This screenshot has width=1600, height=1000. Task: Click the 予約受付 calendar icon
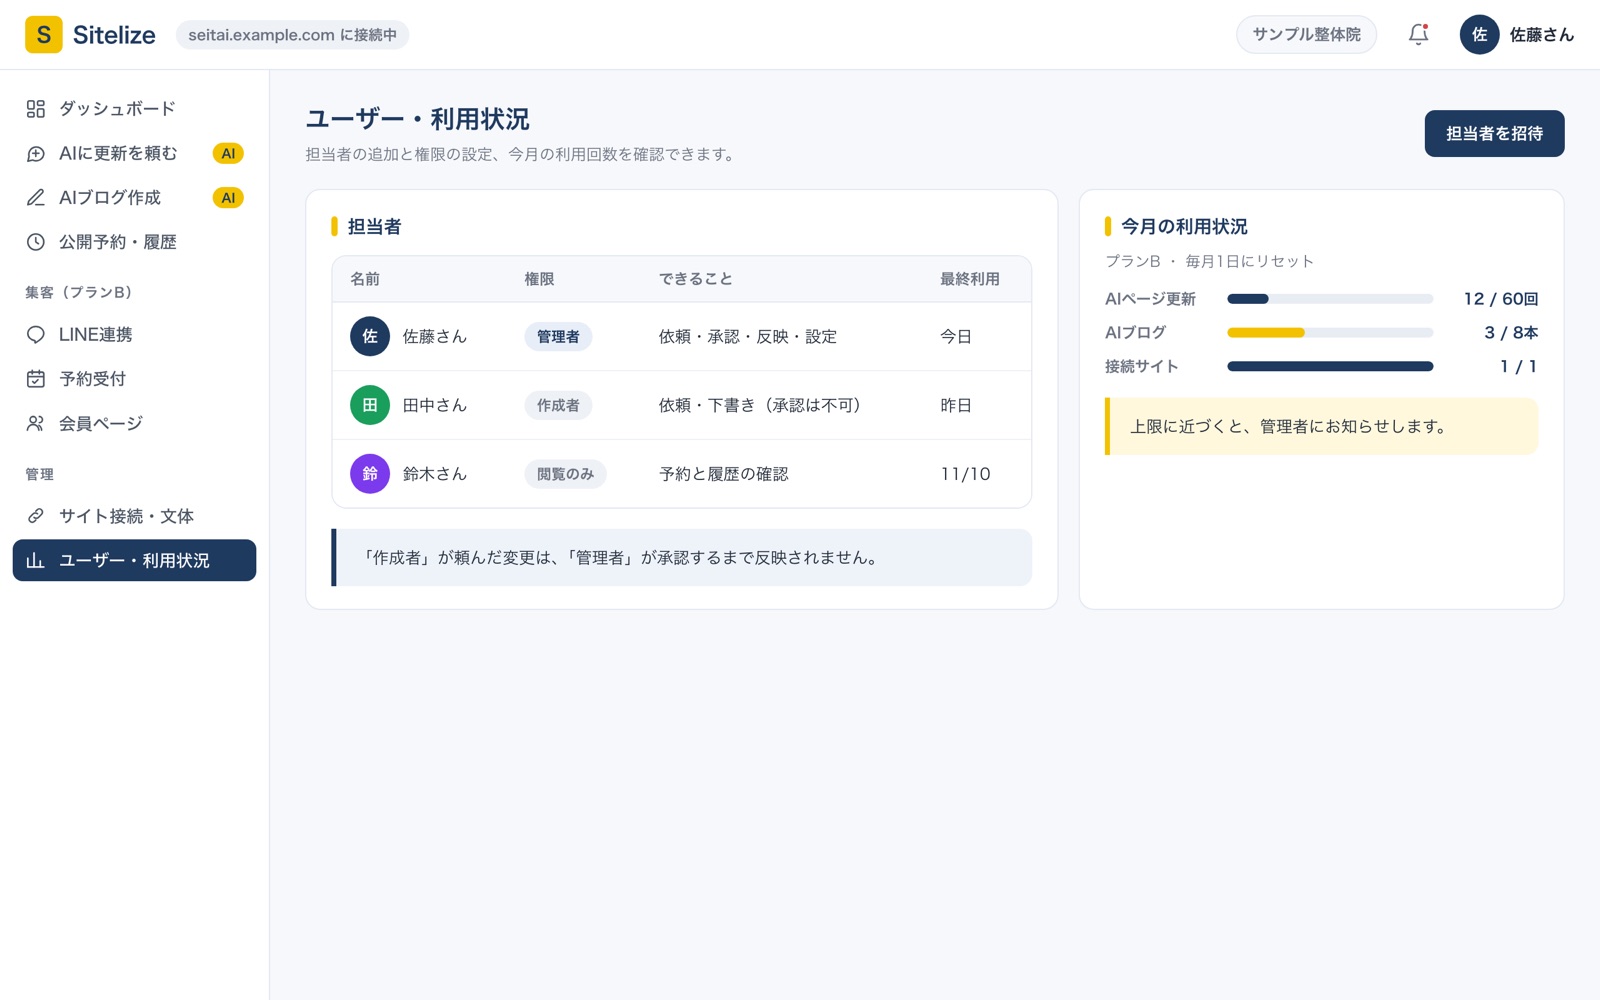click(x=36, y=379)
